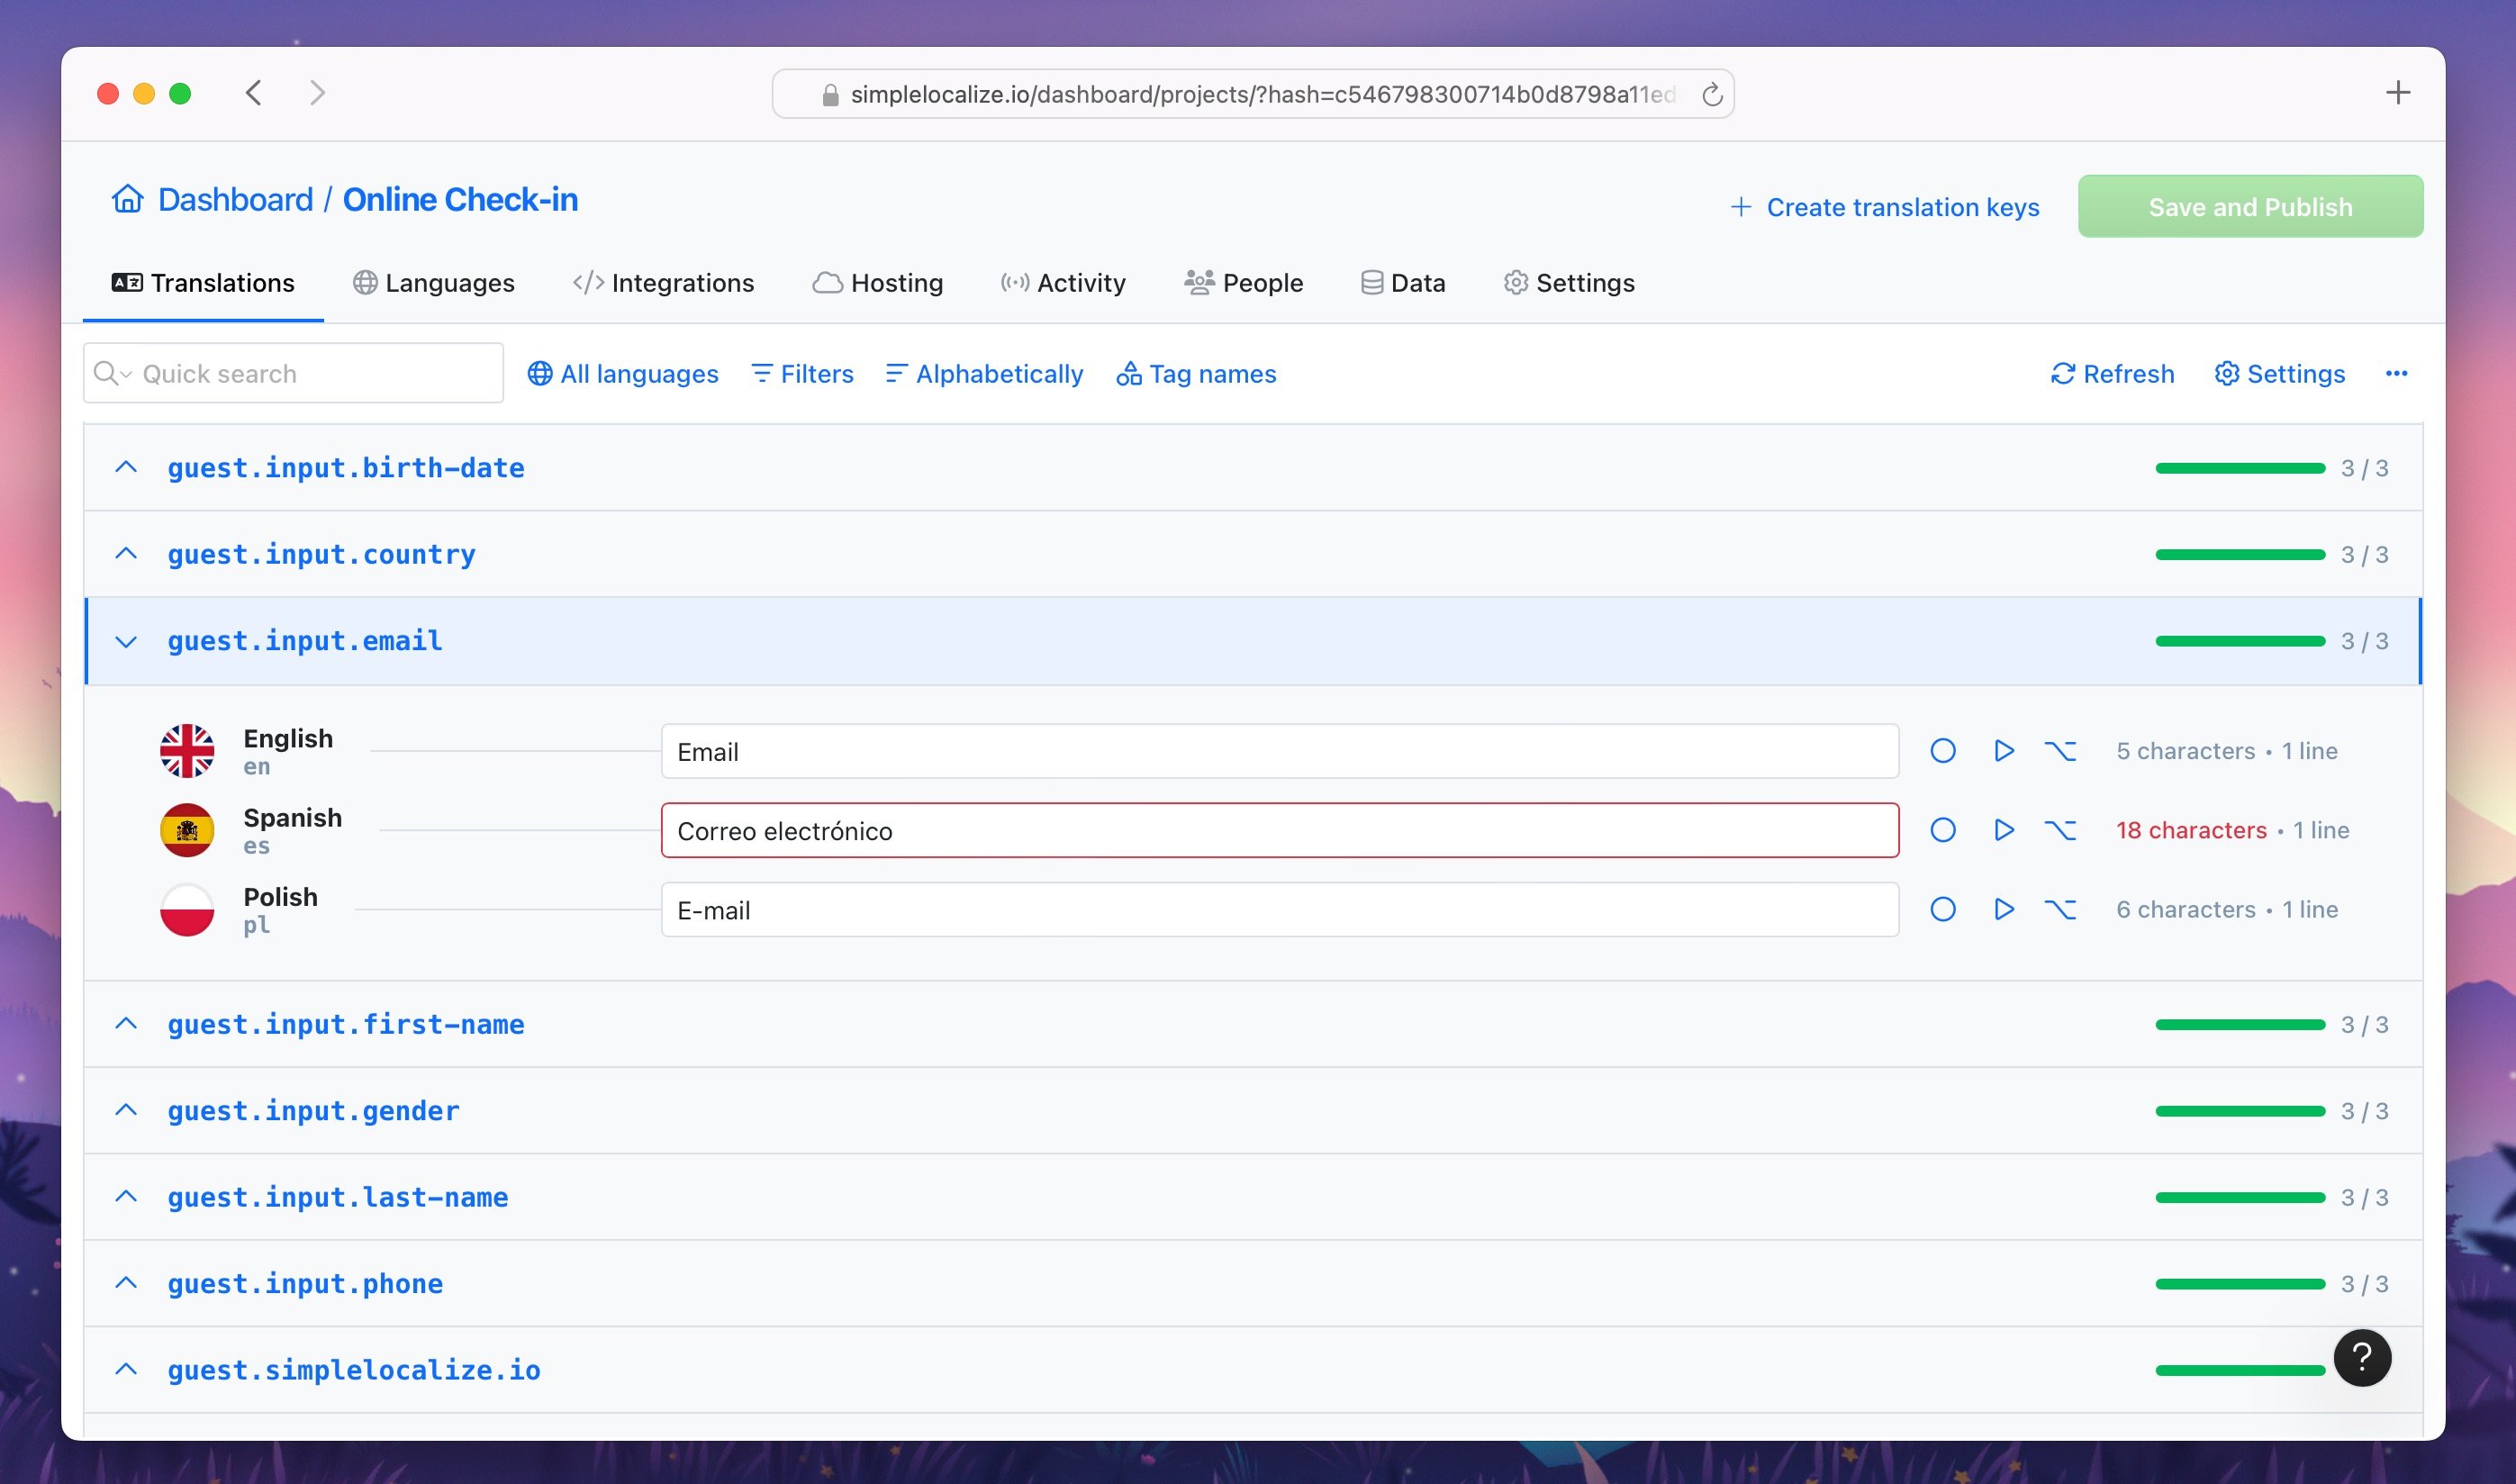Click the English UK flag icon
Viewport: 2516px width, 1484px height.
(x=187, y=751)
